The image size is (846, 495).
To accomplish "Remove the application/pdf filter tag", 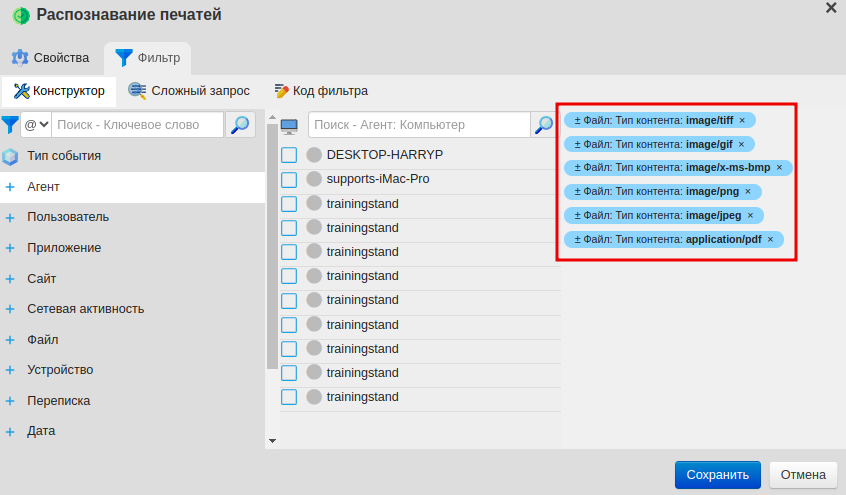I will (770, 240).
